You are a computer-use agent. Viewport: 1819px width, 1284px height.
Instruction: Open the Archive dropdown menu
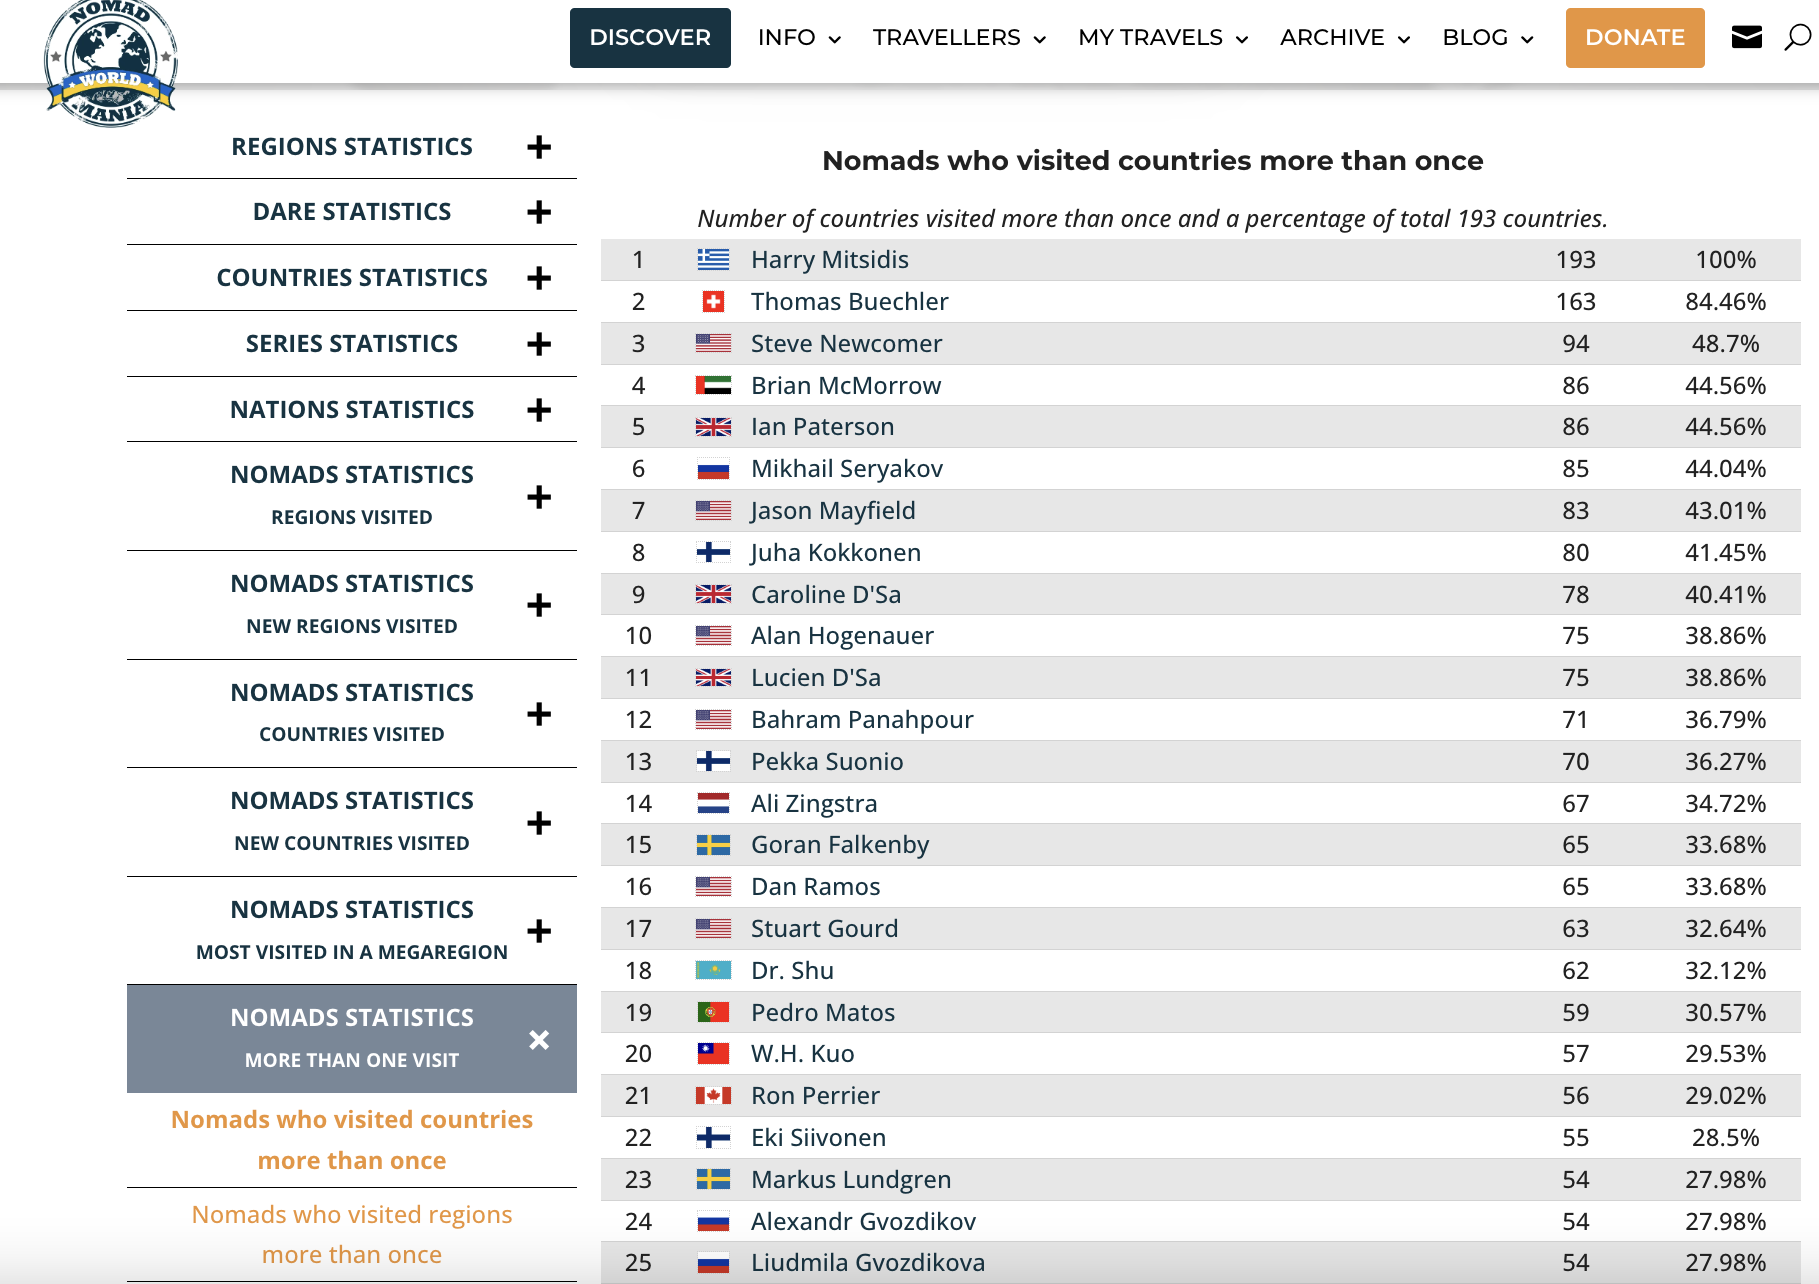(x=1344, y=38)
